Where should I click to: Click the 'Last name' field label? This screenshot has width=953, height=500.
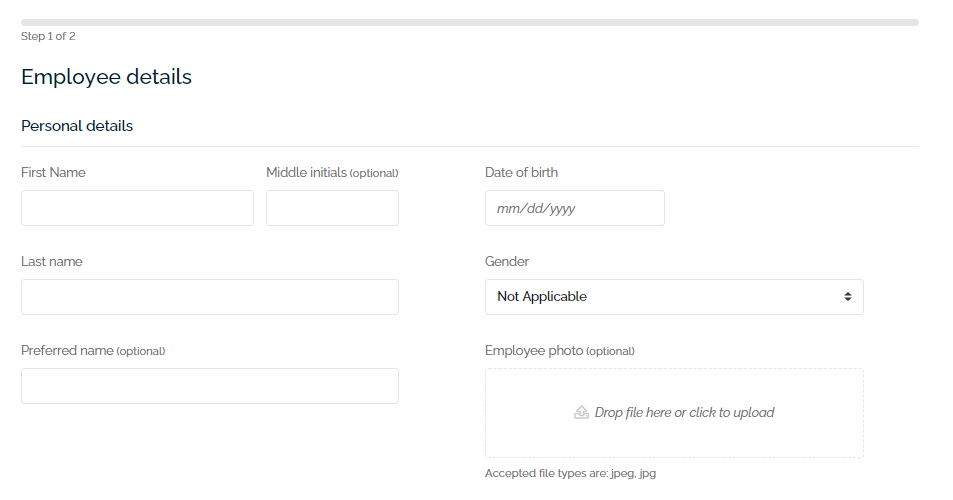[52, 261]
